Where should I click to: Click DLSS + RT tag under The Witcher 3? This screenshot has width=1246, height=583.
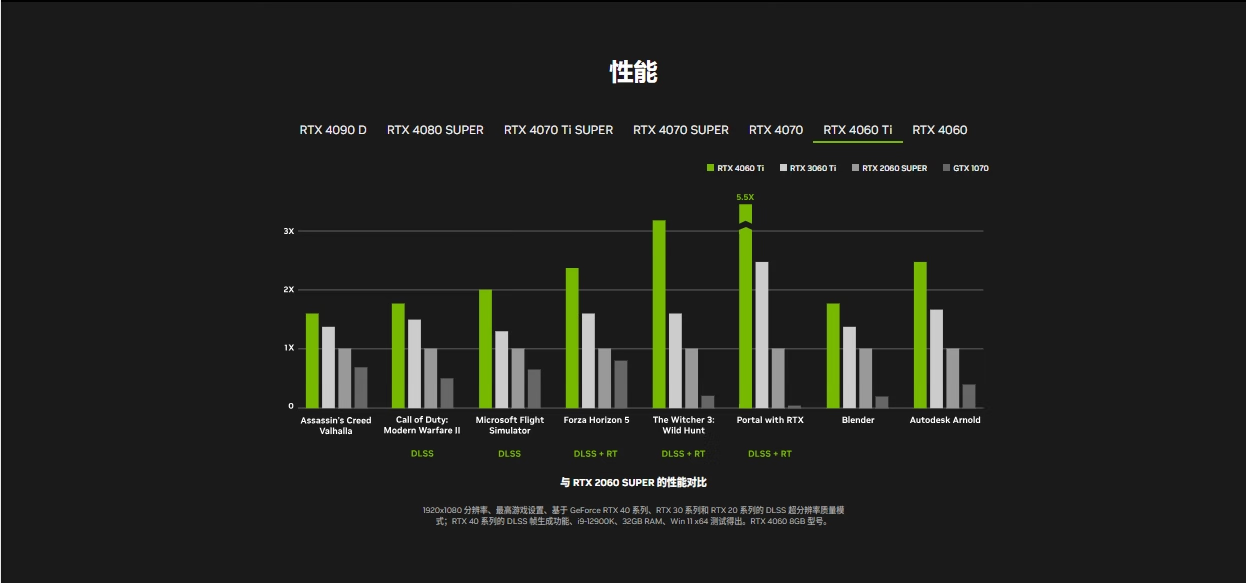point(683,454)
